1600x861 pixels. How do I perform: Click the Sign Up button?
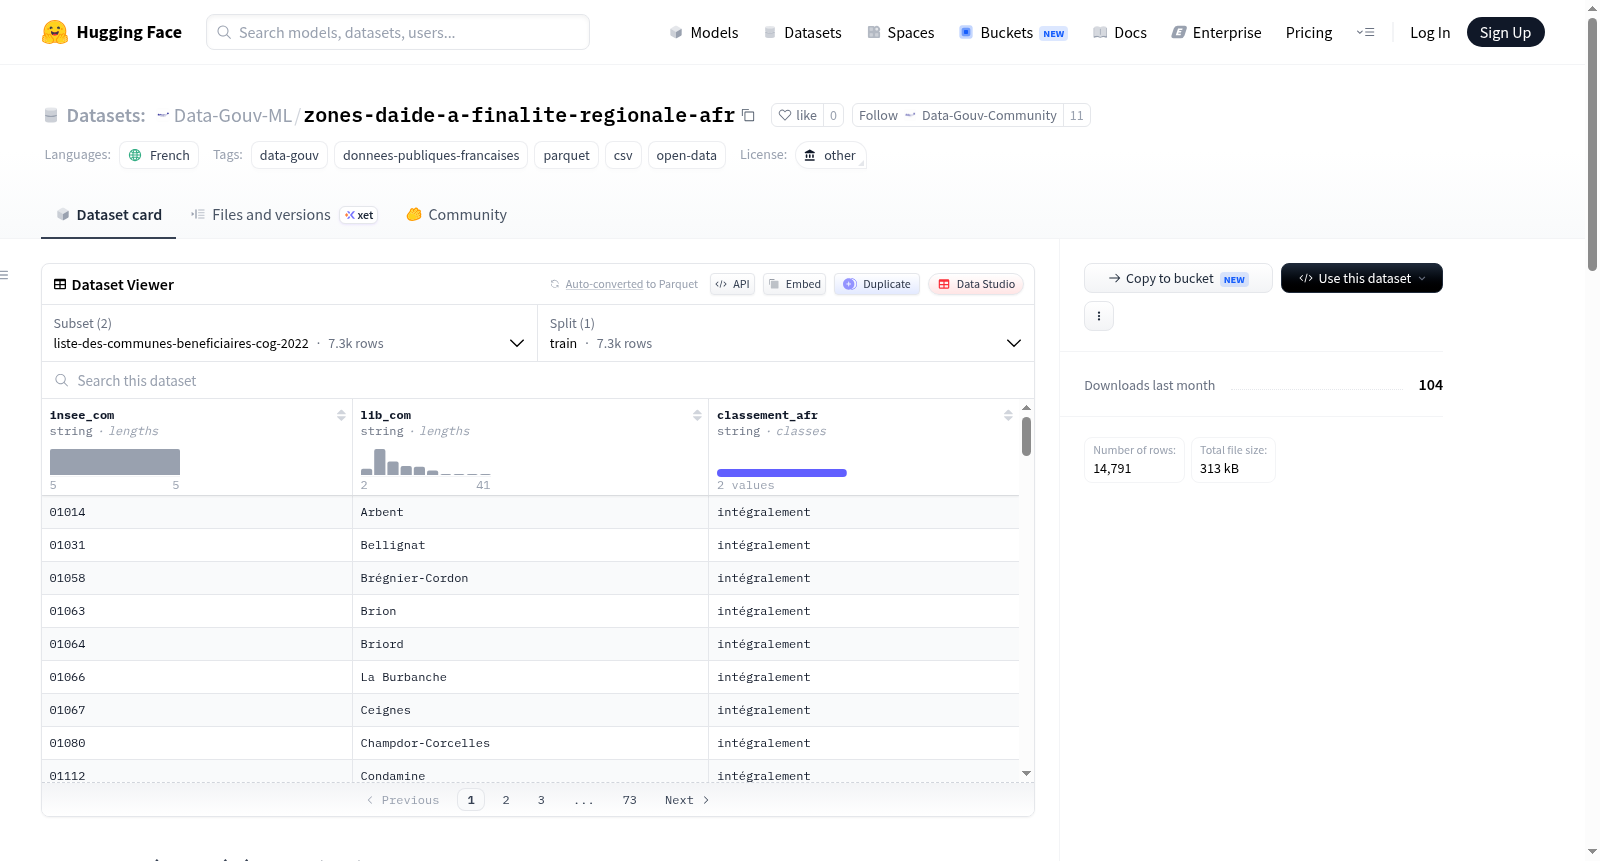click(1505, 32)
